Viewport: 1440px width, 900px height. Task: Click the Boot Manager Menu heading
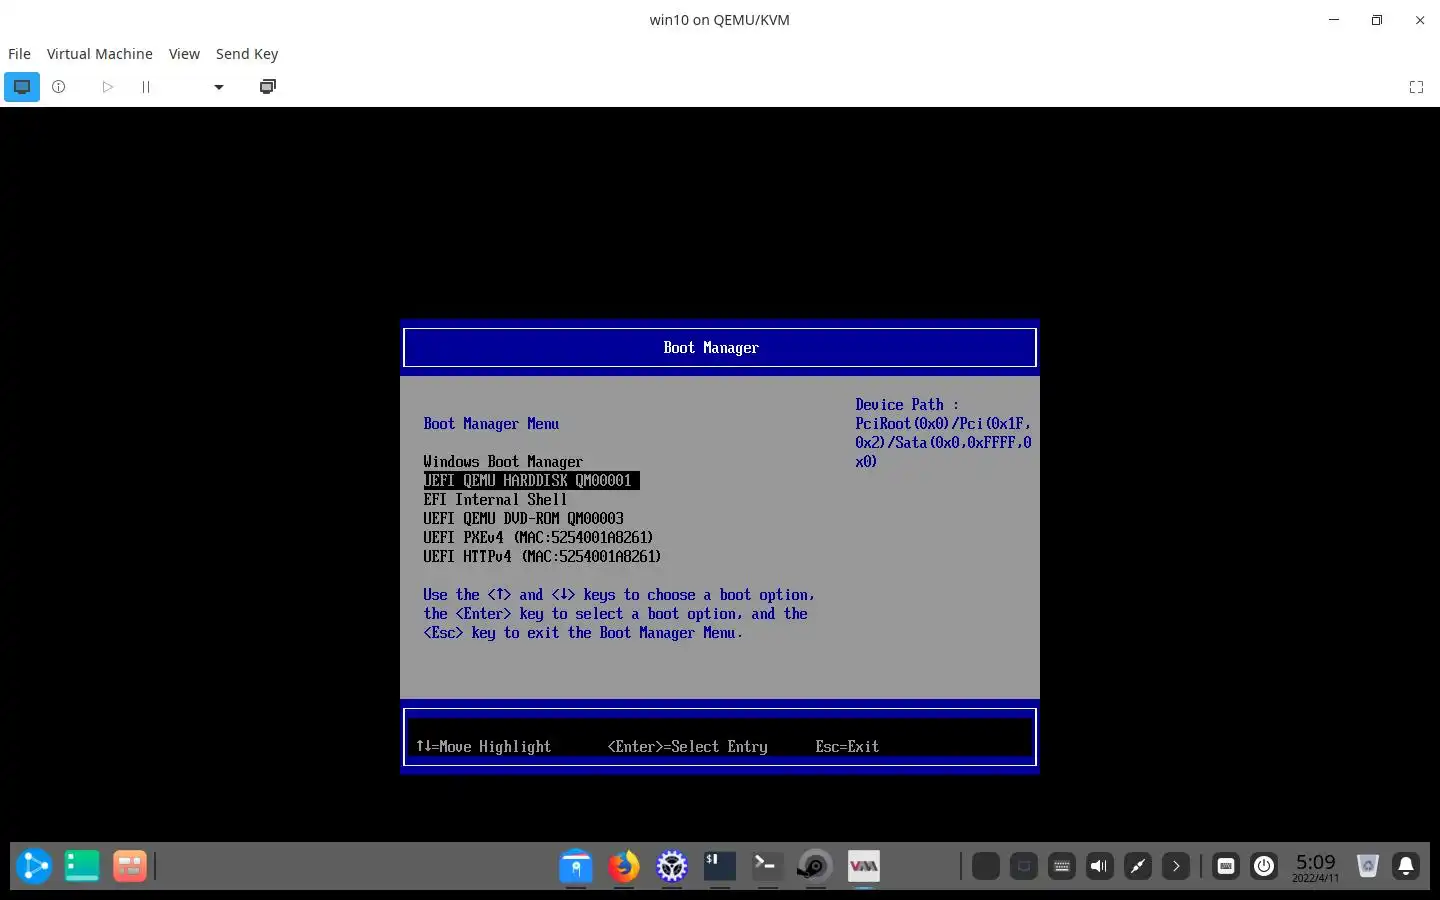(491, 424)
